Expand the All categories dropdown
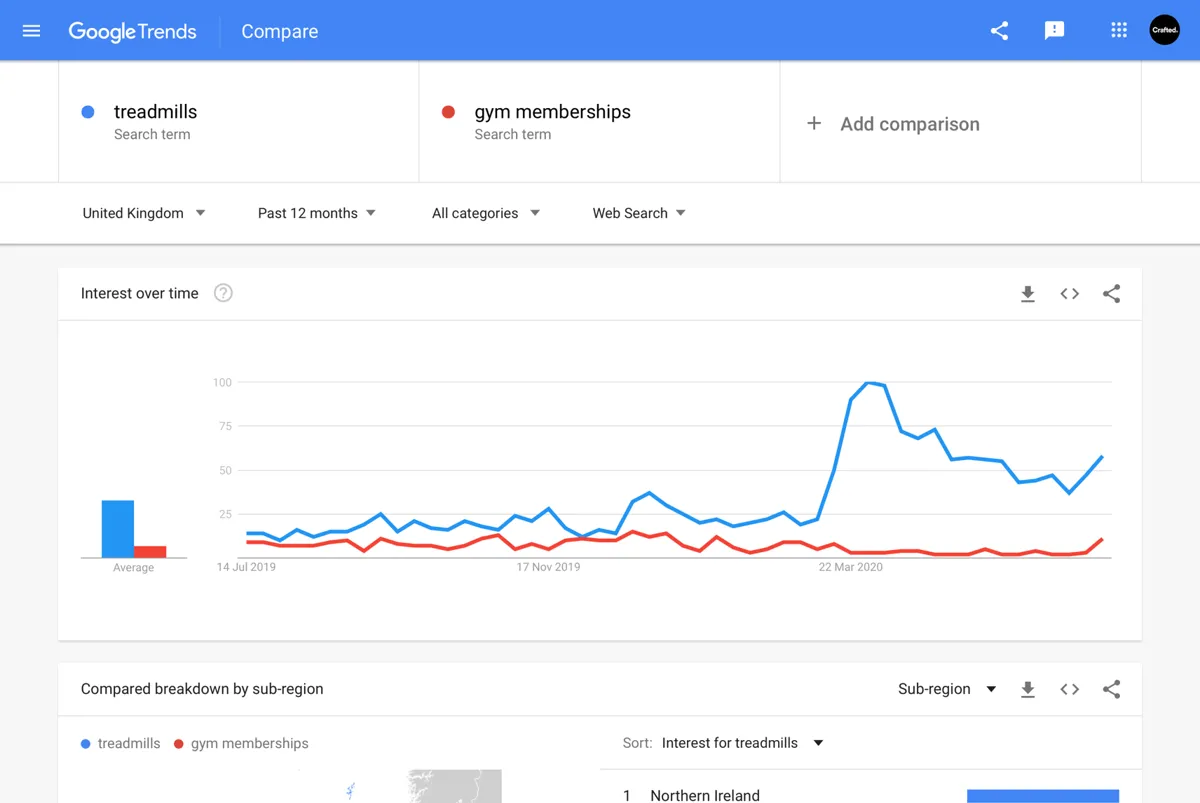1200x803 pixels. click(485, 213)
